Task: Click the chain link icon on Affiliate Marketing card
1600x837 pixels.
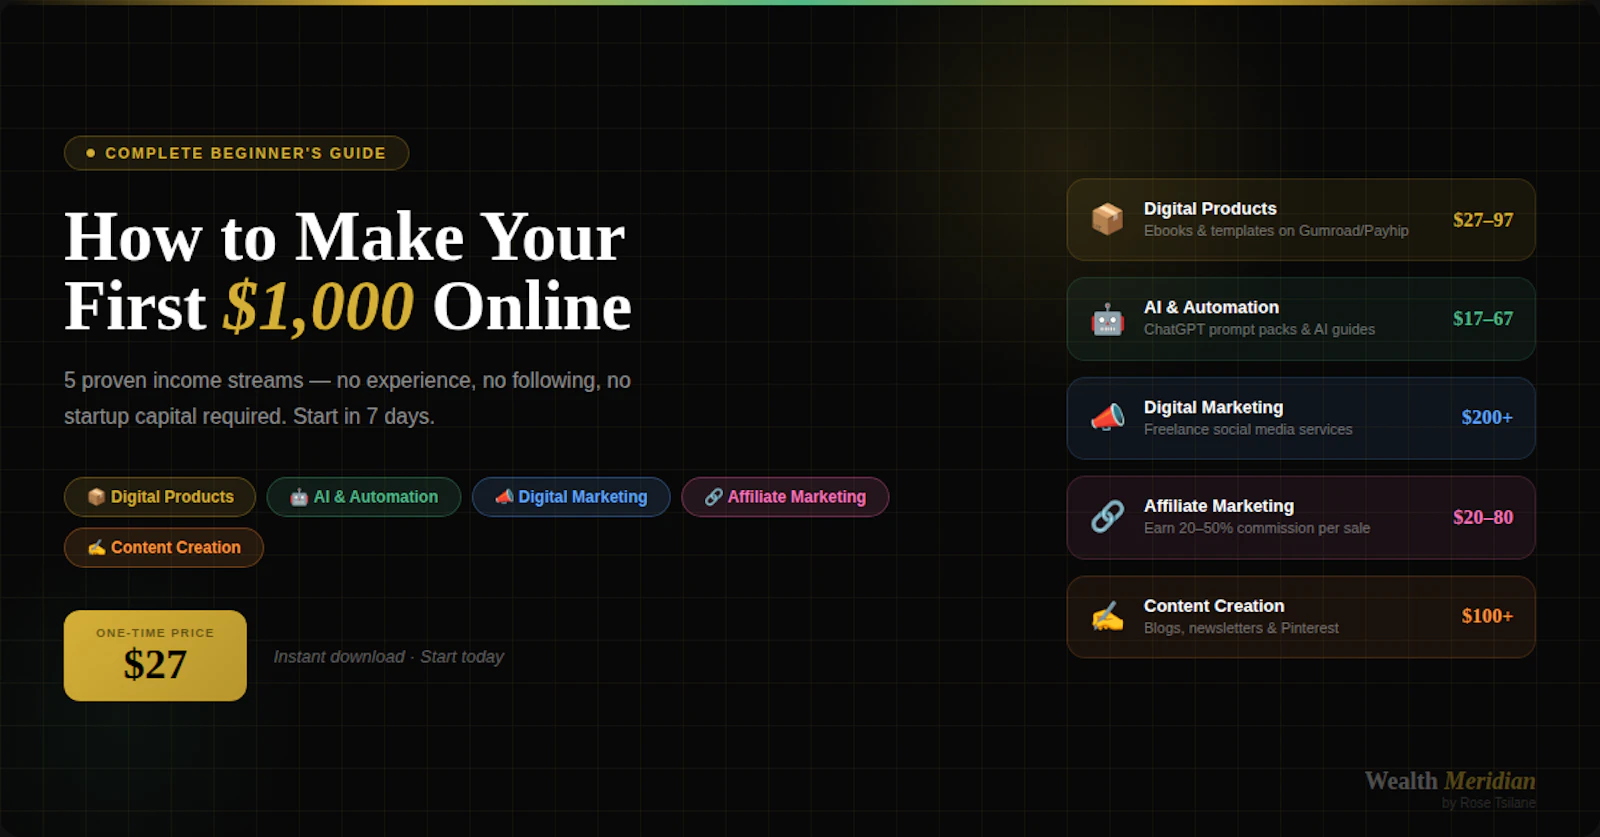Action: pos(1107,517)
